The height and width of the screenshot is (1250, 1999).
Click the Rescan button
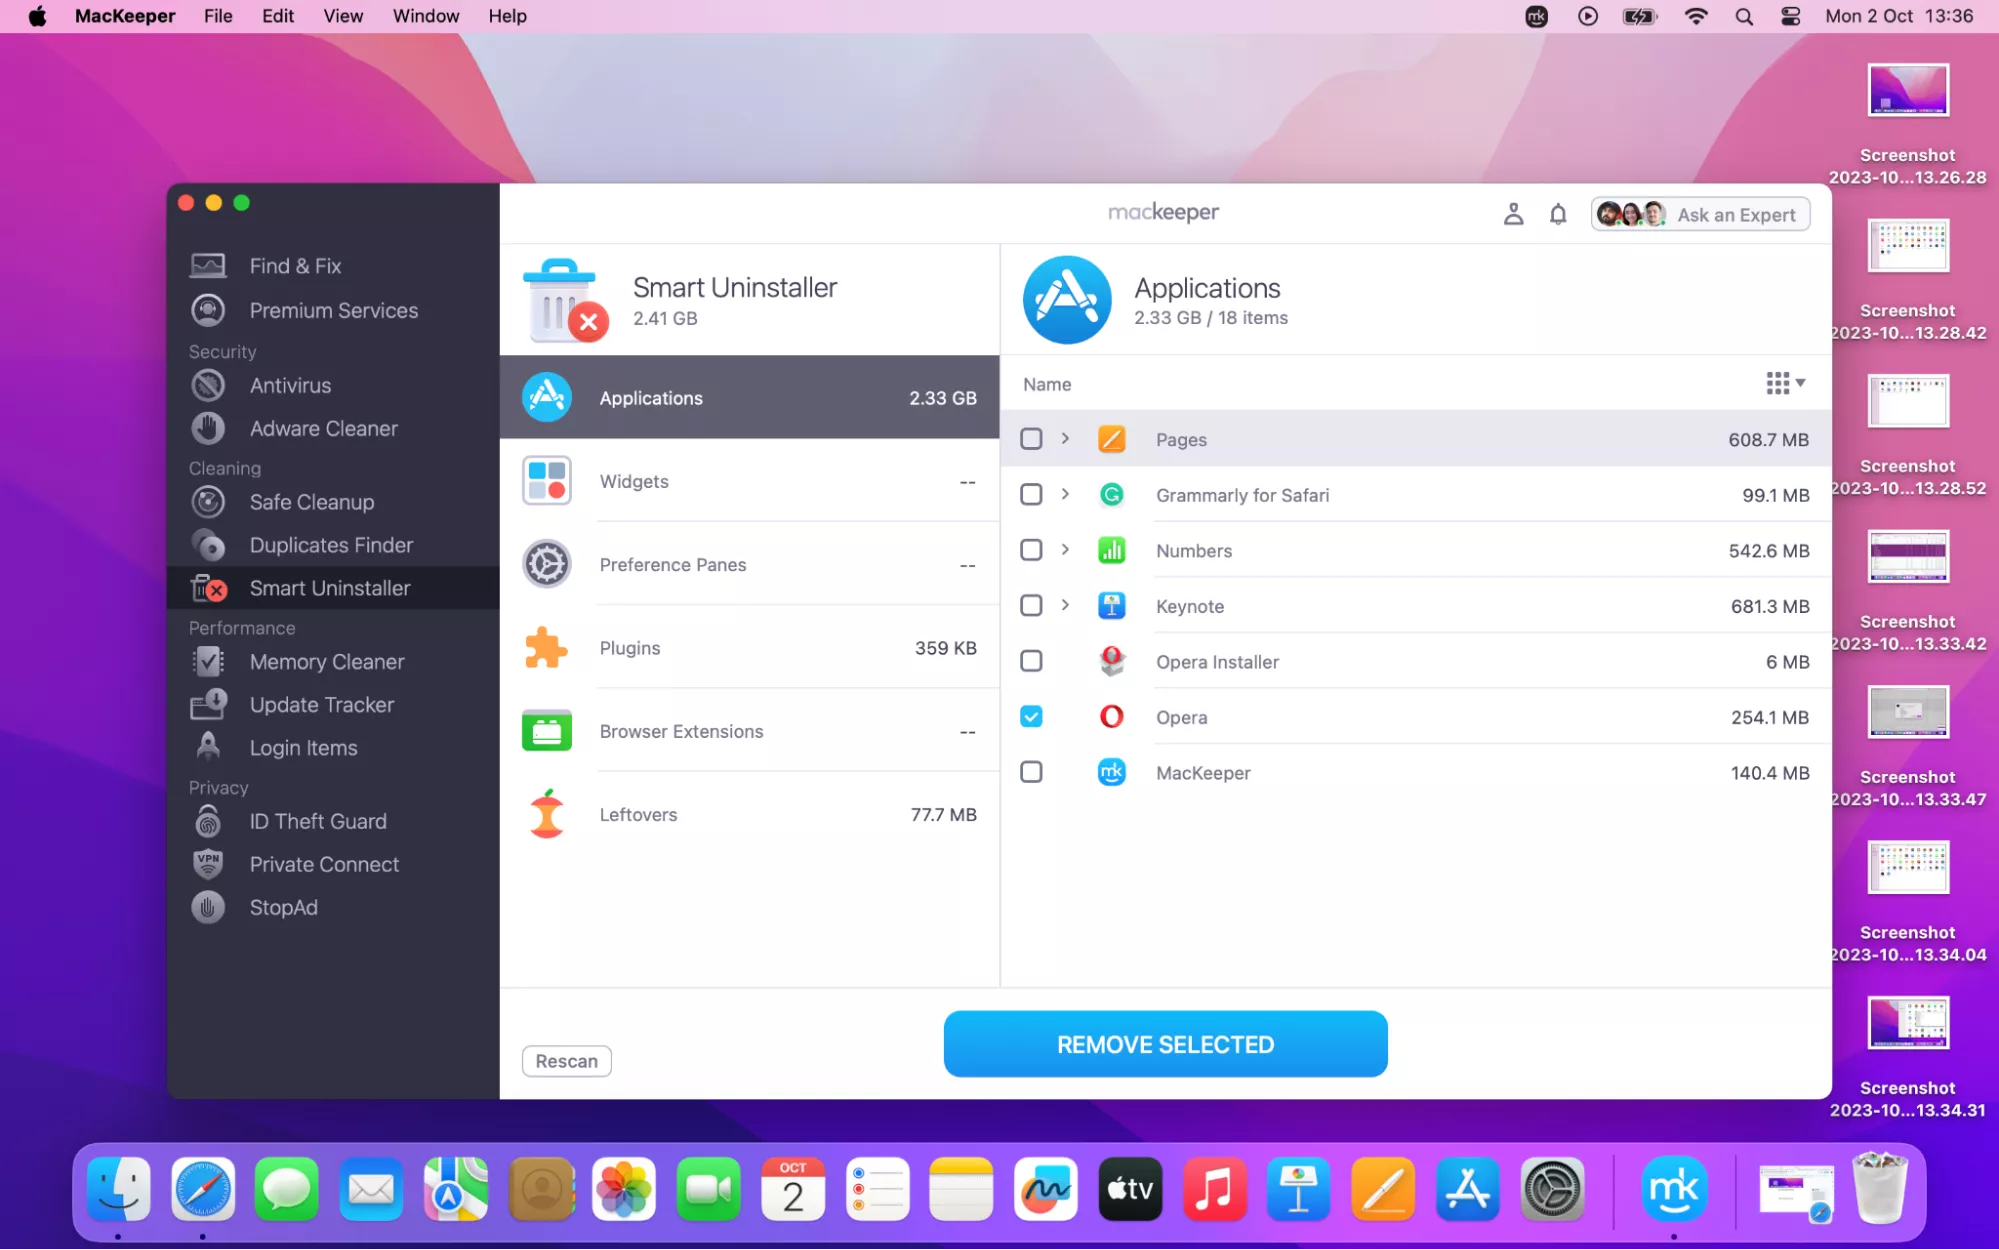tap(566, 1061)
